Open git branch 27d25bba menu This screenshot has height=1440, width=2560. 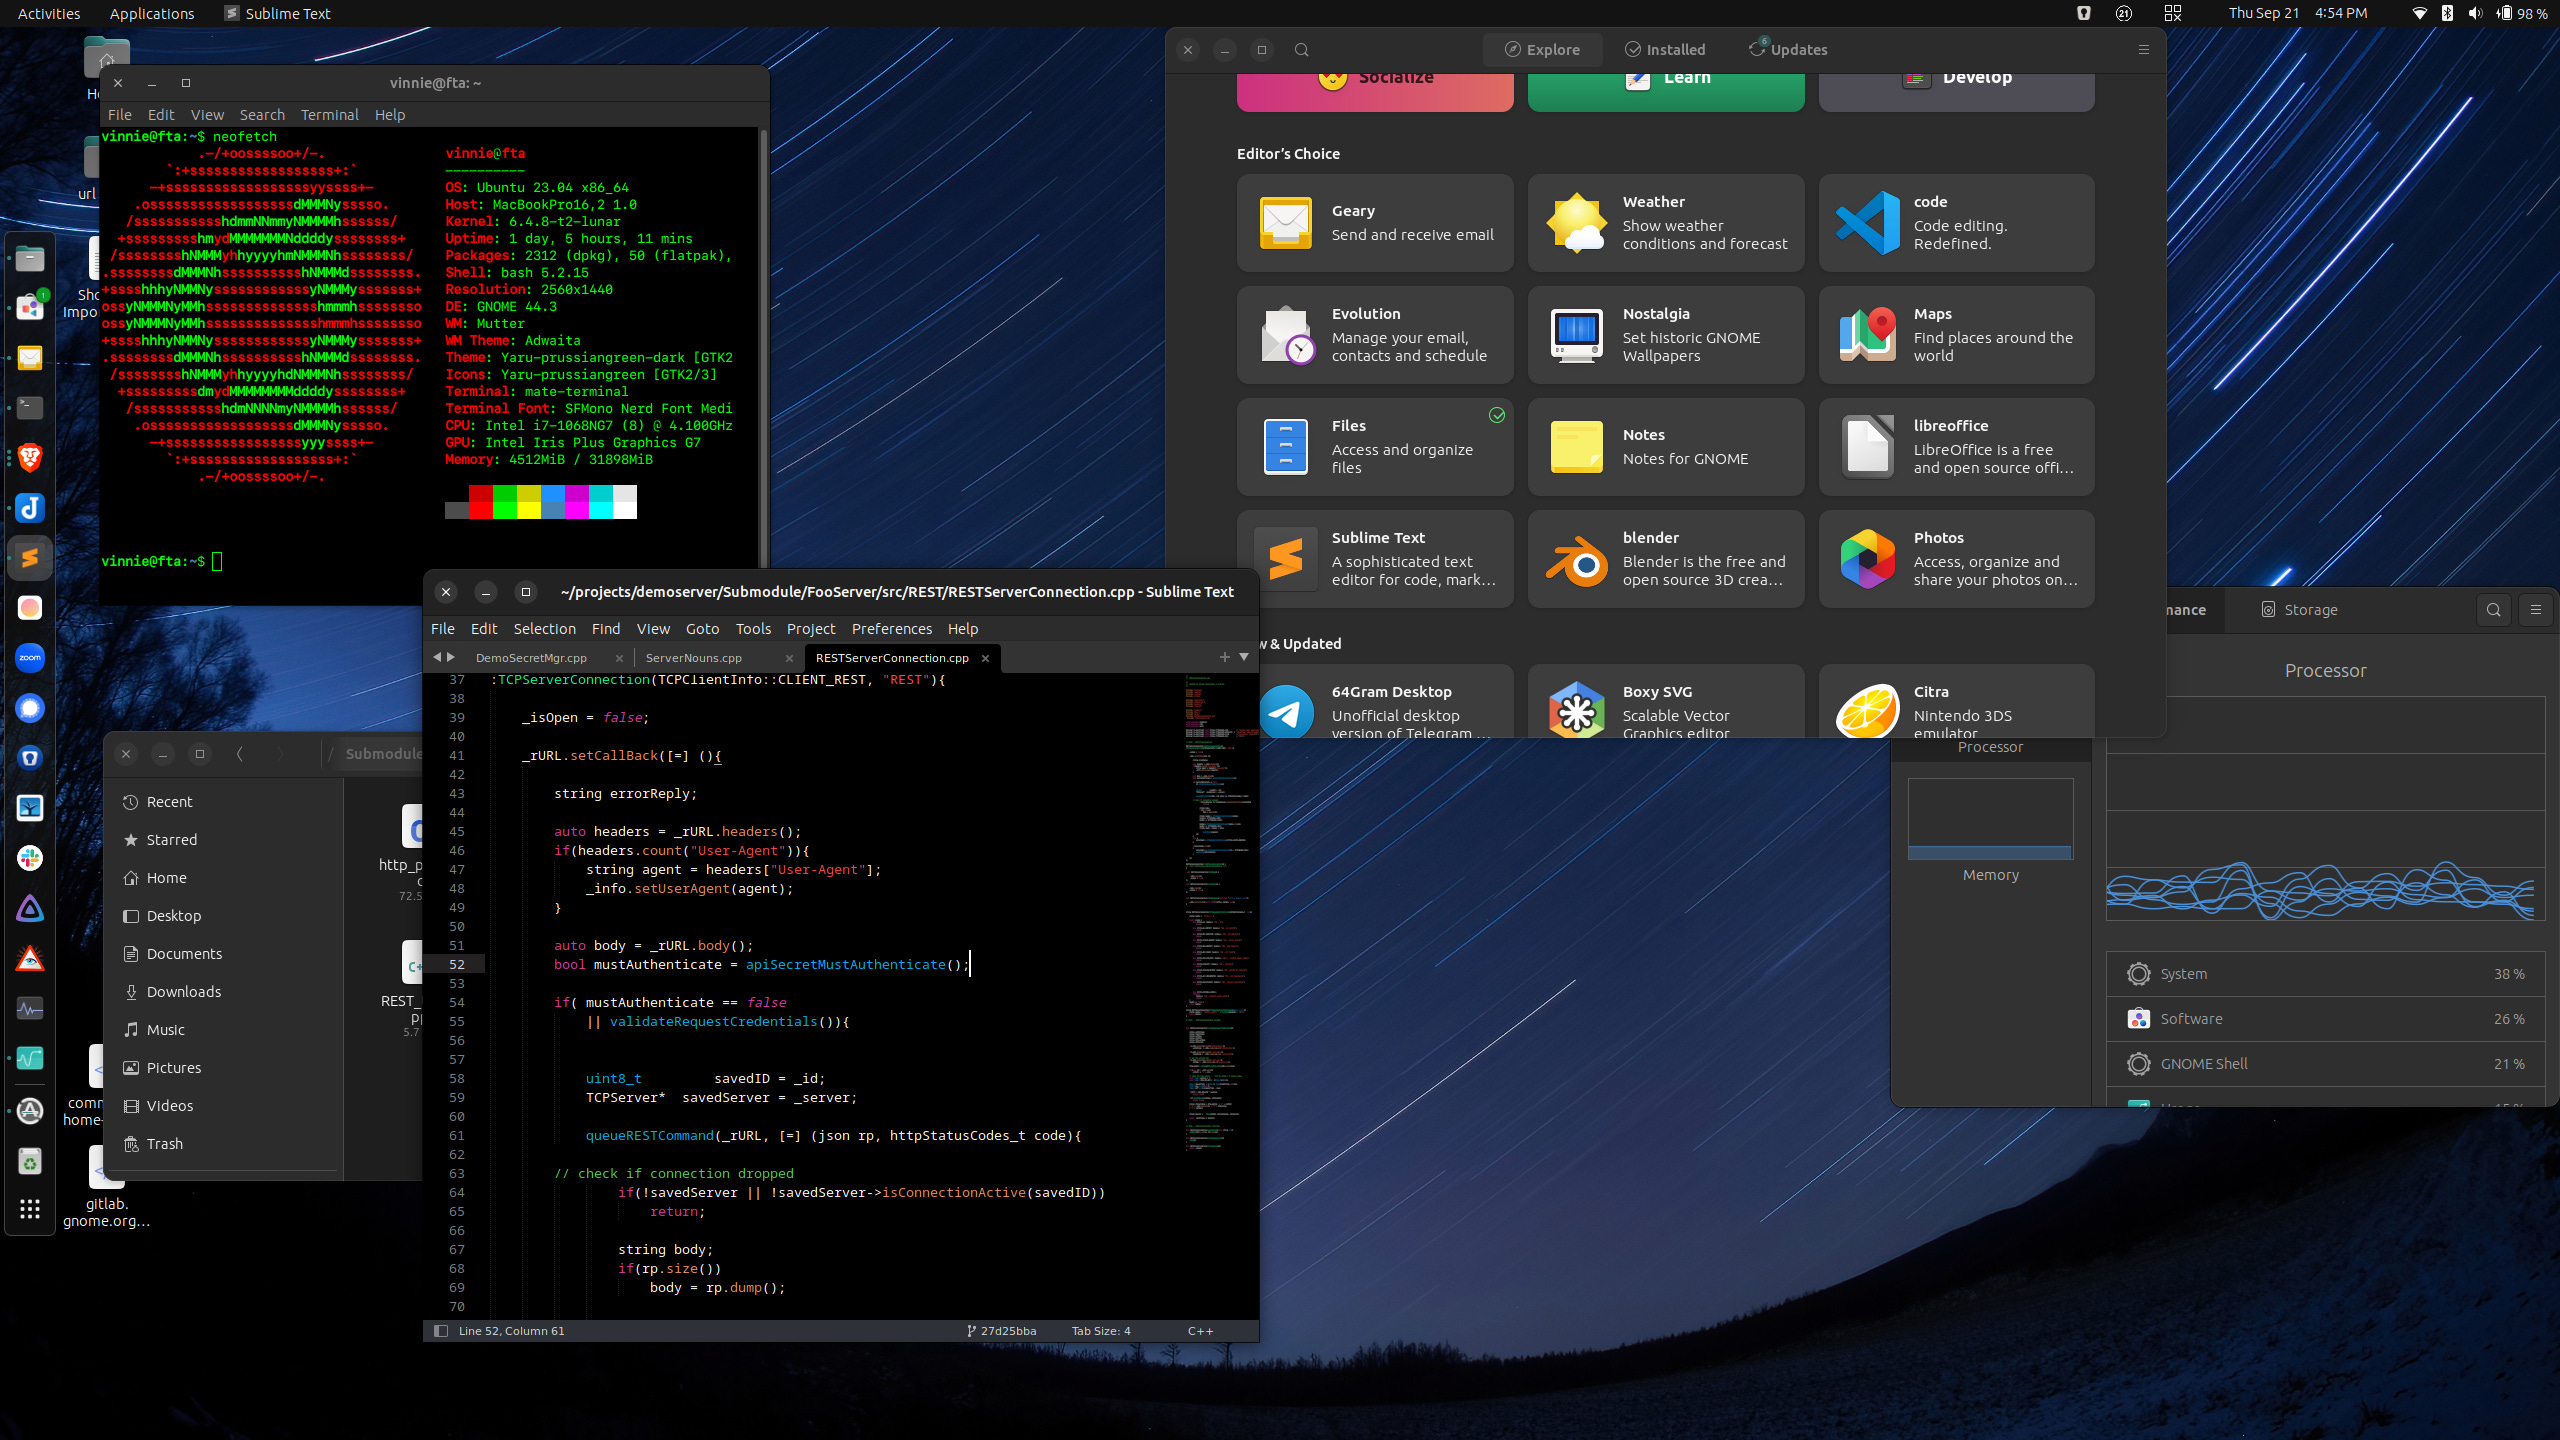pos(1001,1331)
